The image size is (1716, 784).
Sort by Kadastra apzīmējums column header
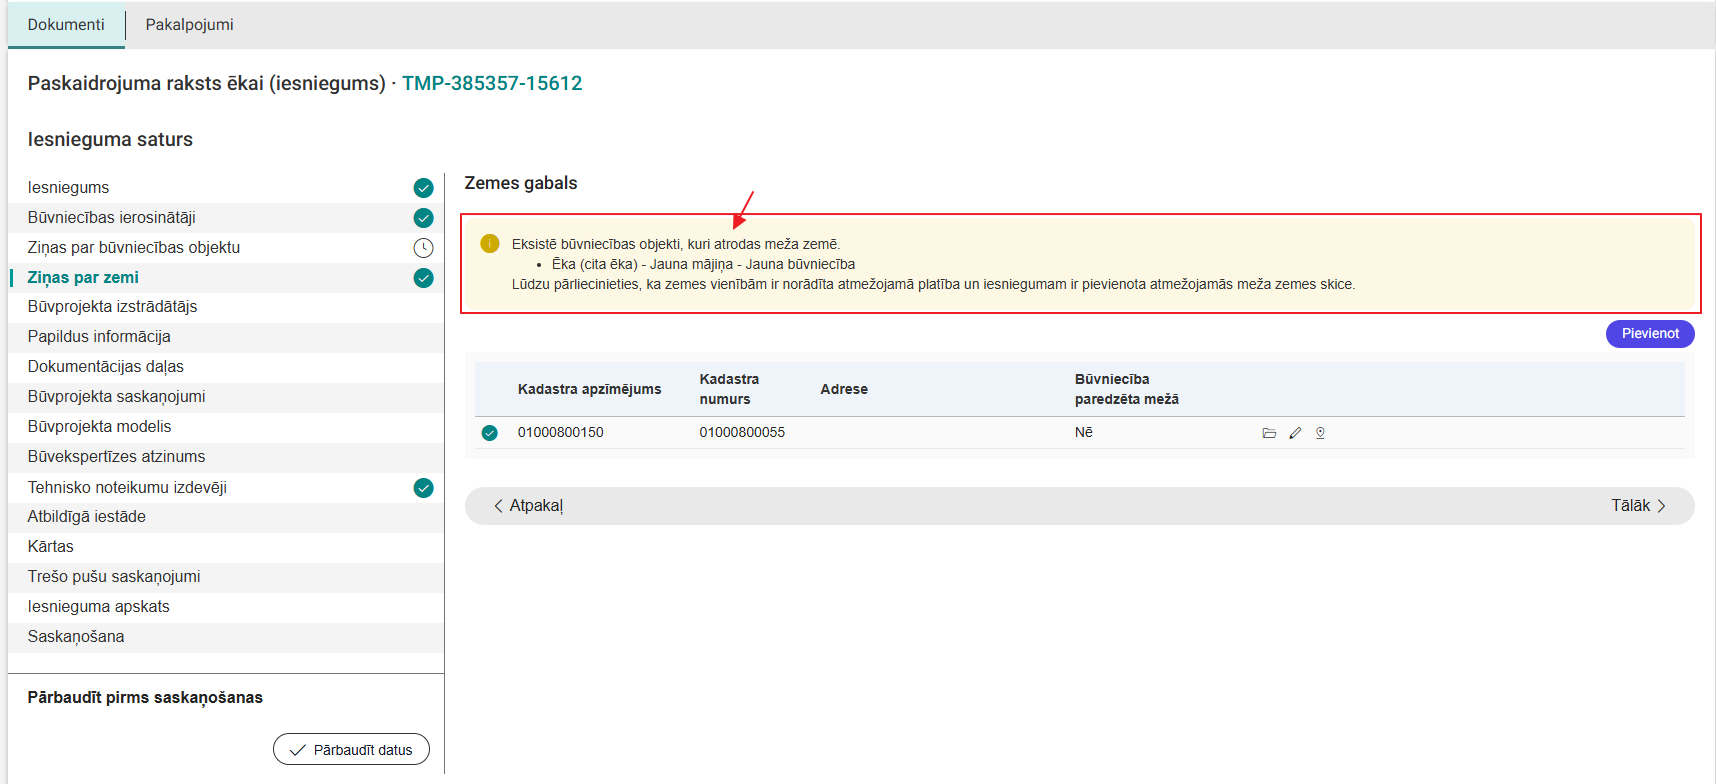point(589,389)
